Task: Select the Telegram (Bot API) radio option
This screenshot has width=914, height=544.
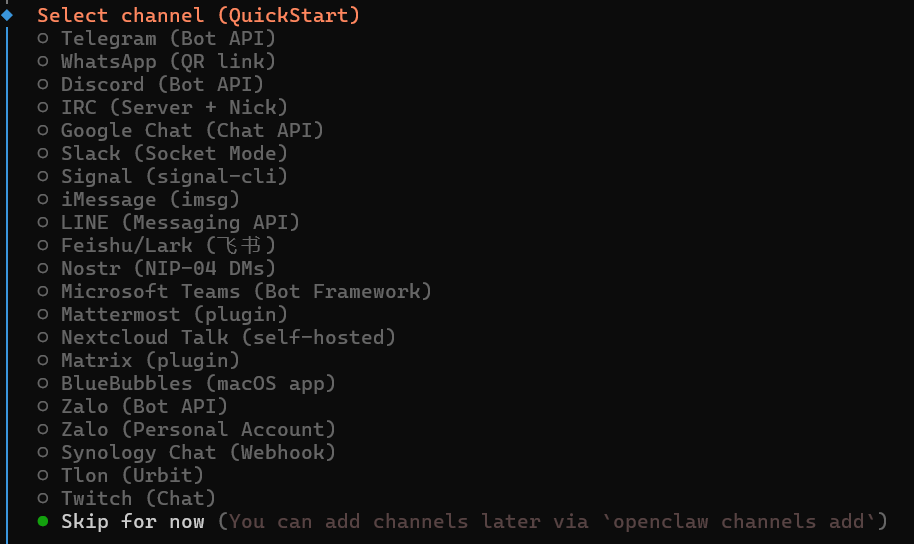Action: coord(167,39)
